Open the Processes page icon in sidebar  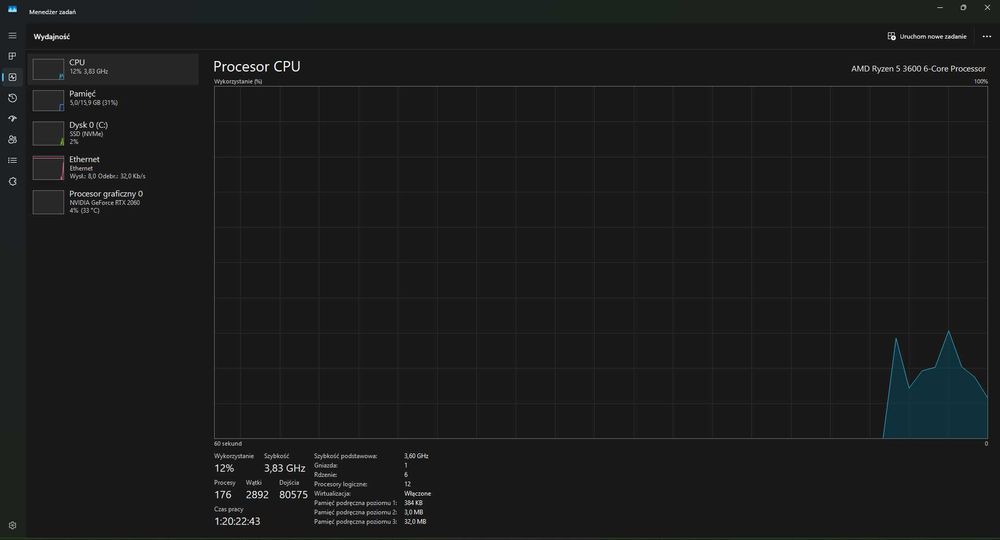(x=12, y=56)
